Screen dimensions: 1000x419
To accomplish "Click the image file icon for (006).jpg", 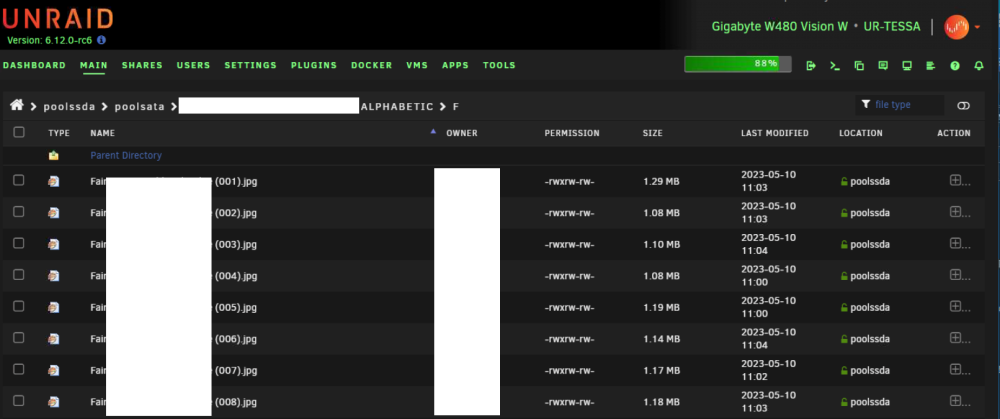I will tap(54, 339).
